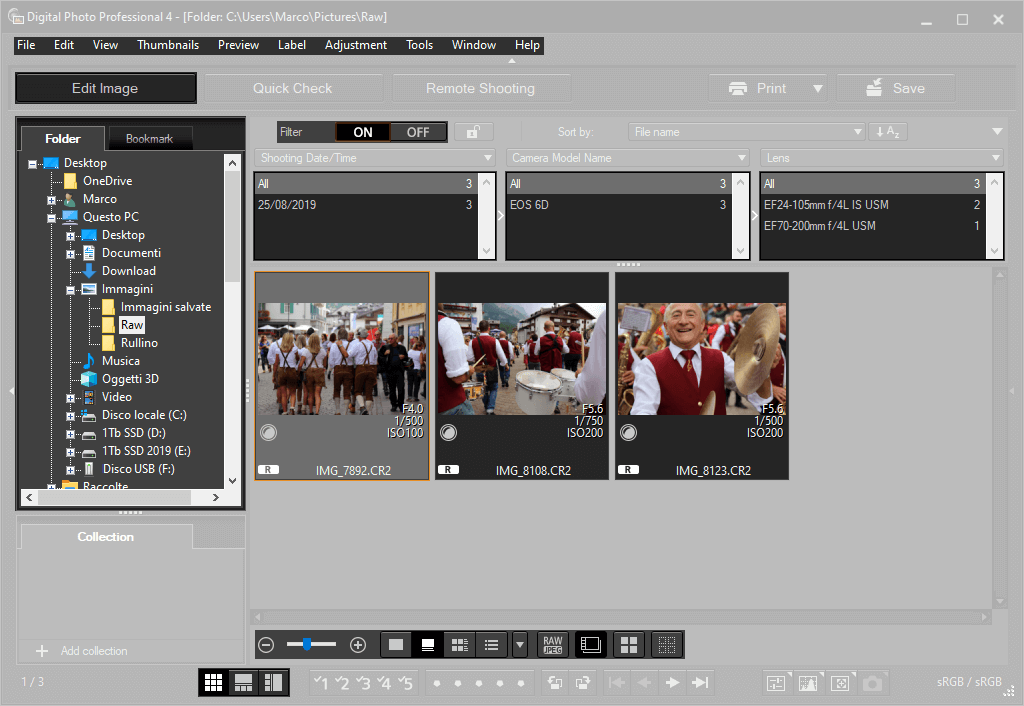Switch to large thumbnail display icon
The width and height of the screenshot is (1024, 706).
(396, 645)
